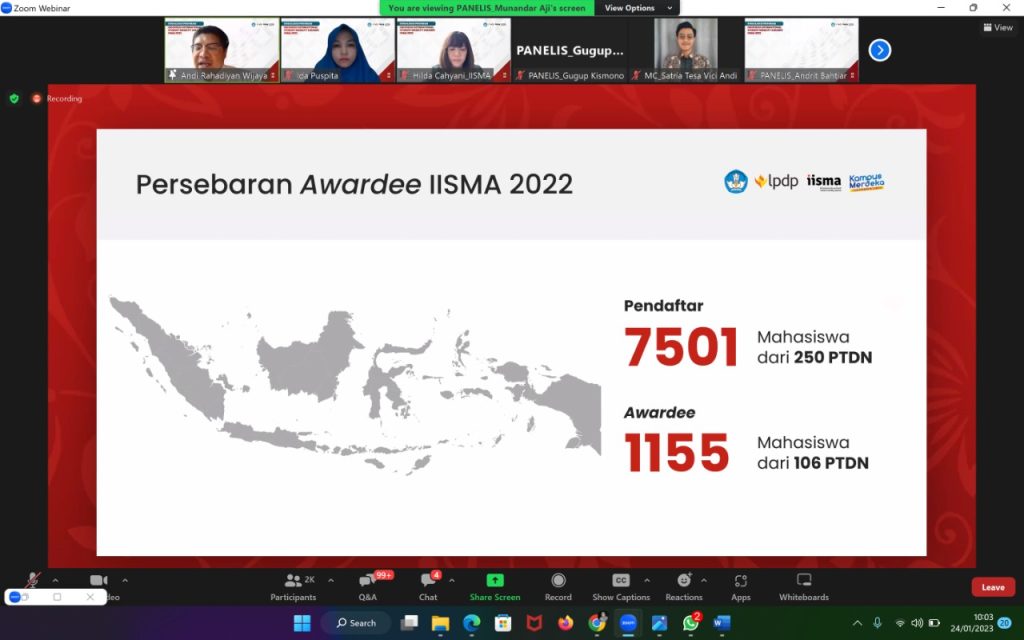
Task: Open the volume control in tray
Action: coord(917,623)
